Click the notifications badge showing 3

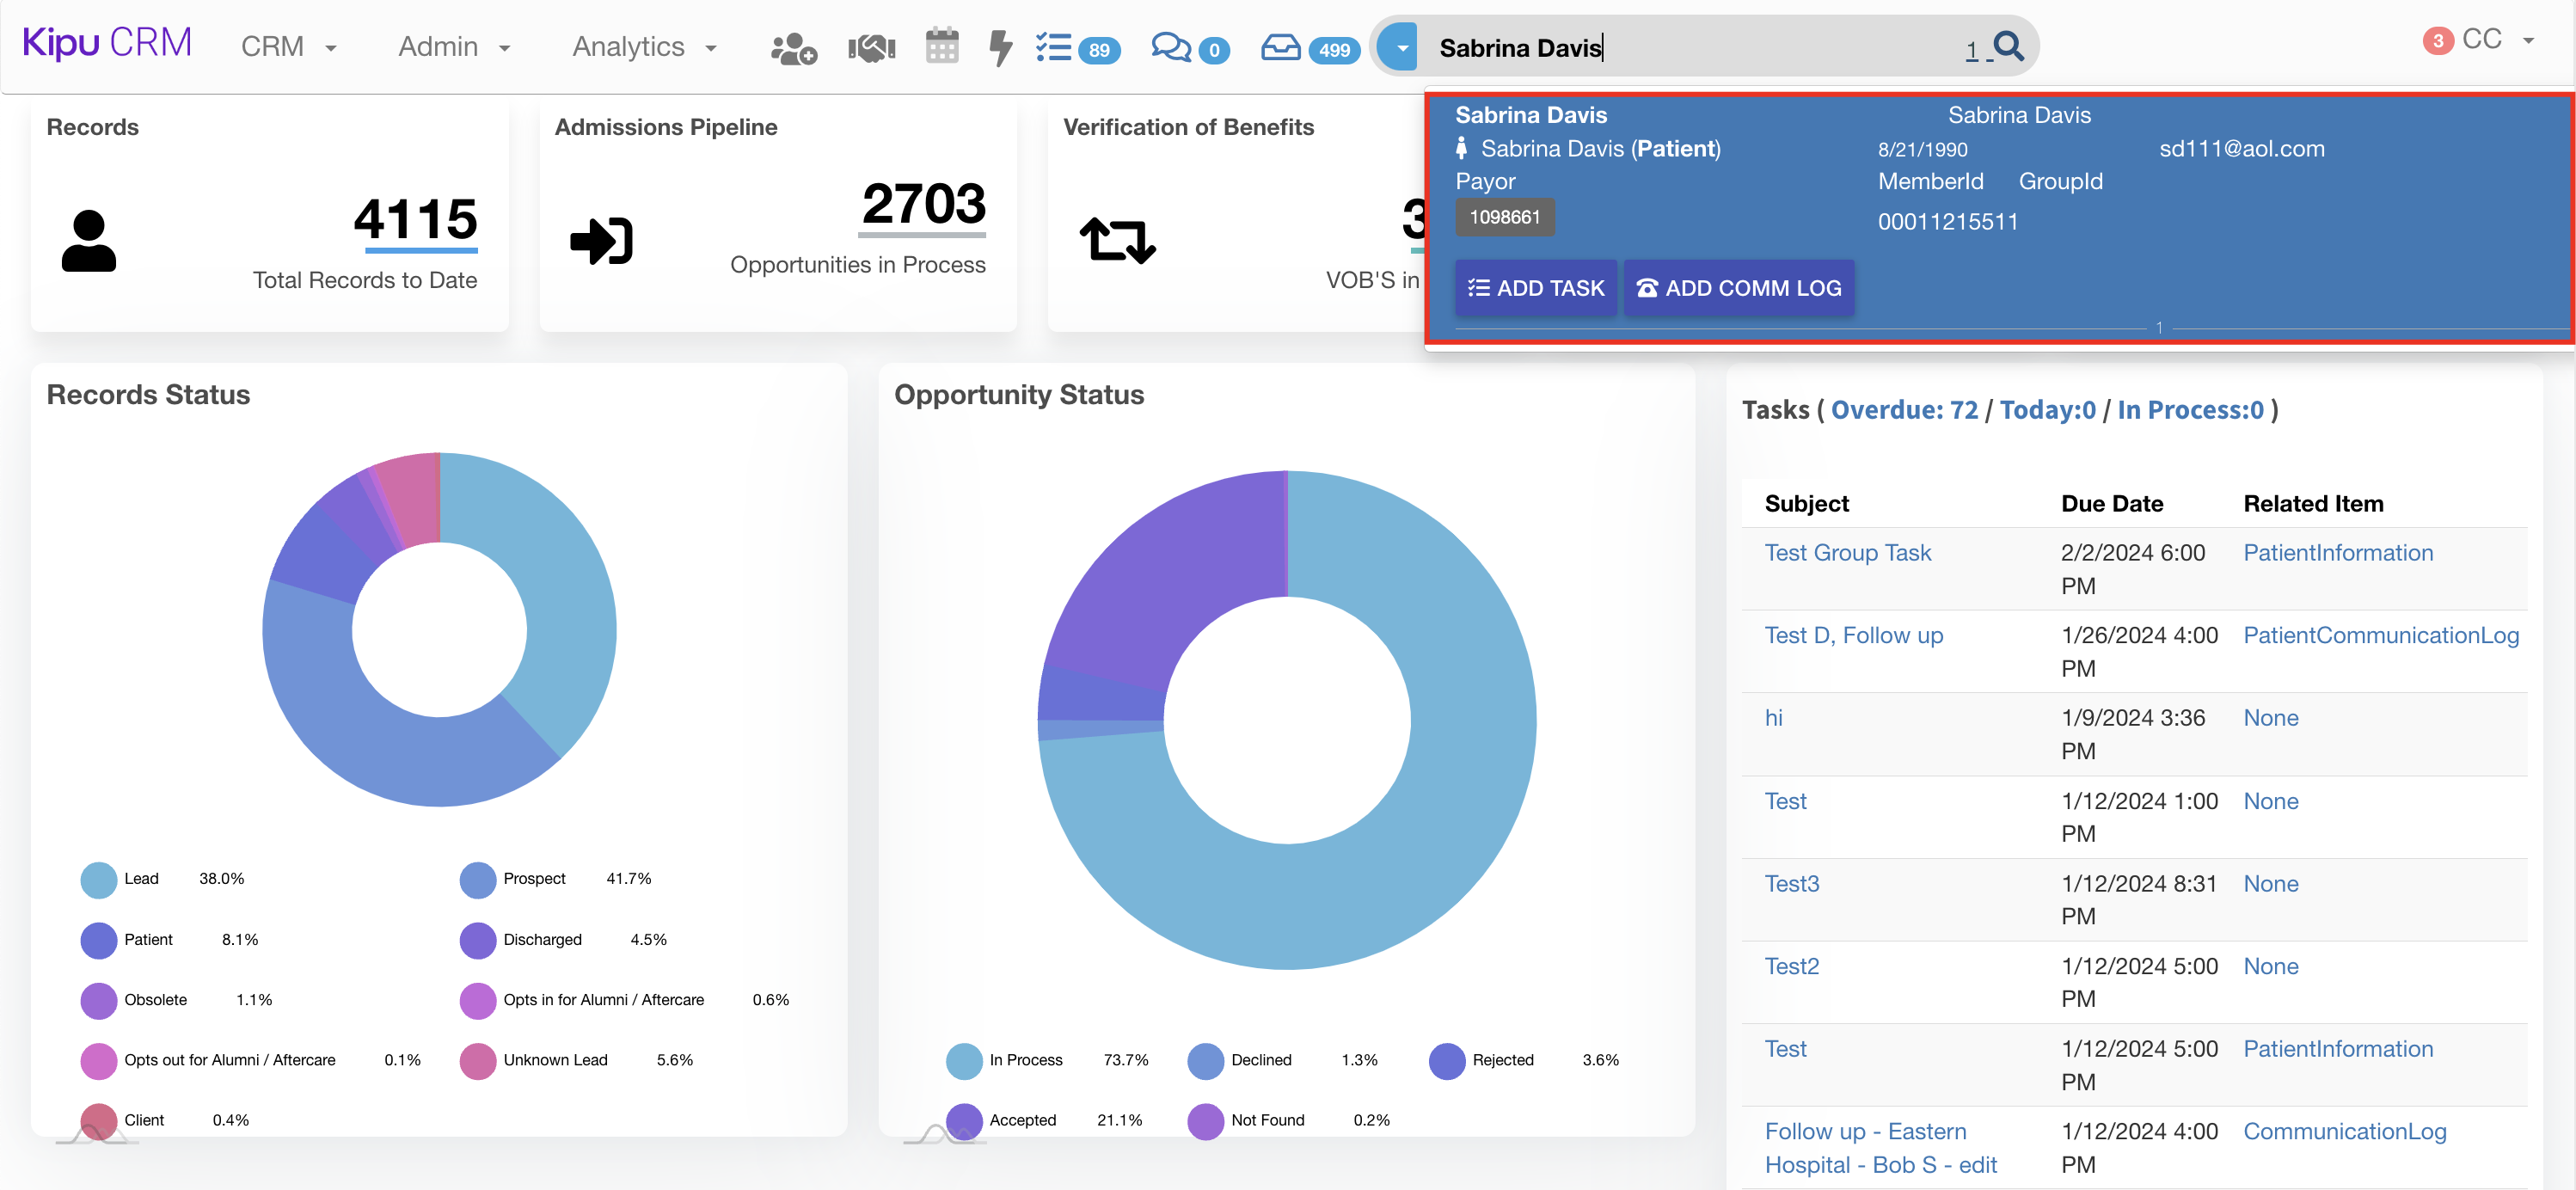click(x=2437, y=40)
